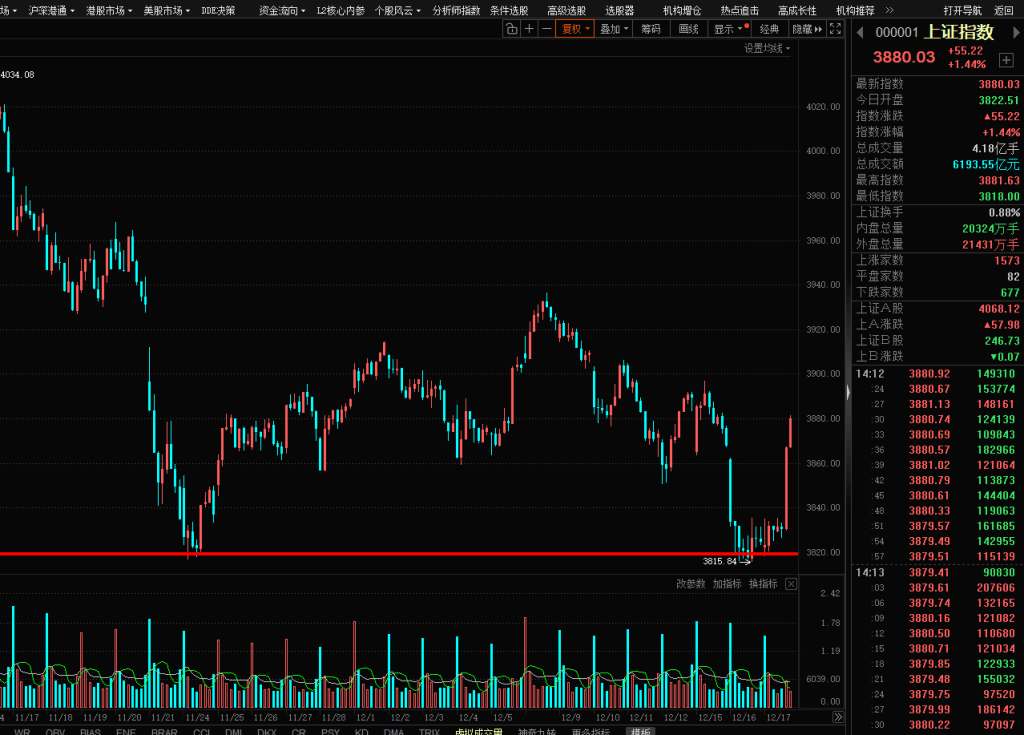
Task: Expand the 叠加 overlay dropdown
Action: (x=614, y=29)
